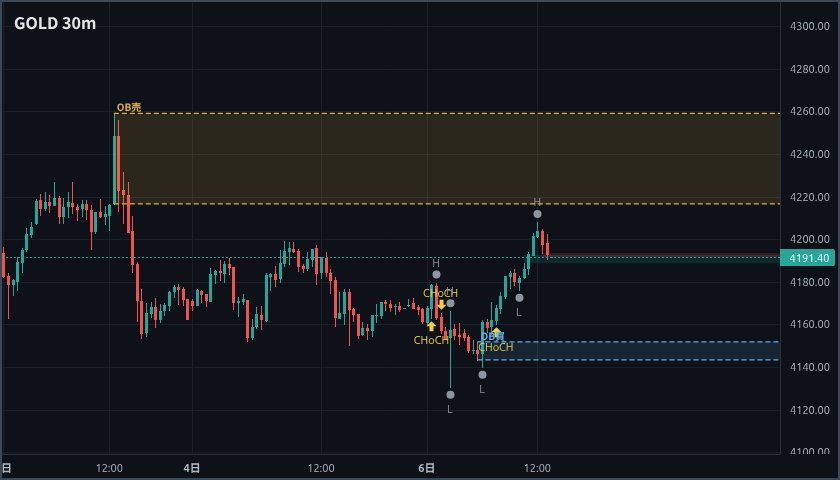Click the OB買 buy order block label

(492, 336)
